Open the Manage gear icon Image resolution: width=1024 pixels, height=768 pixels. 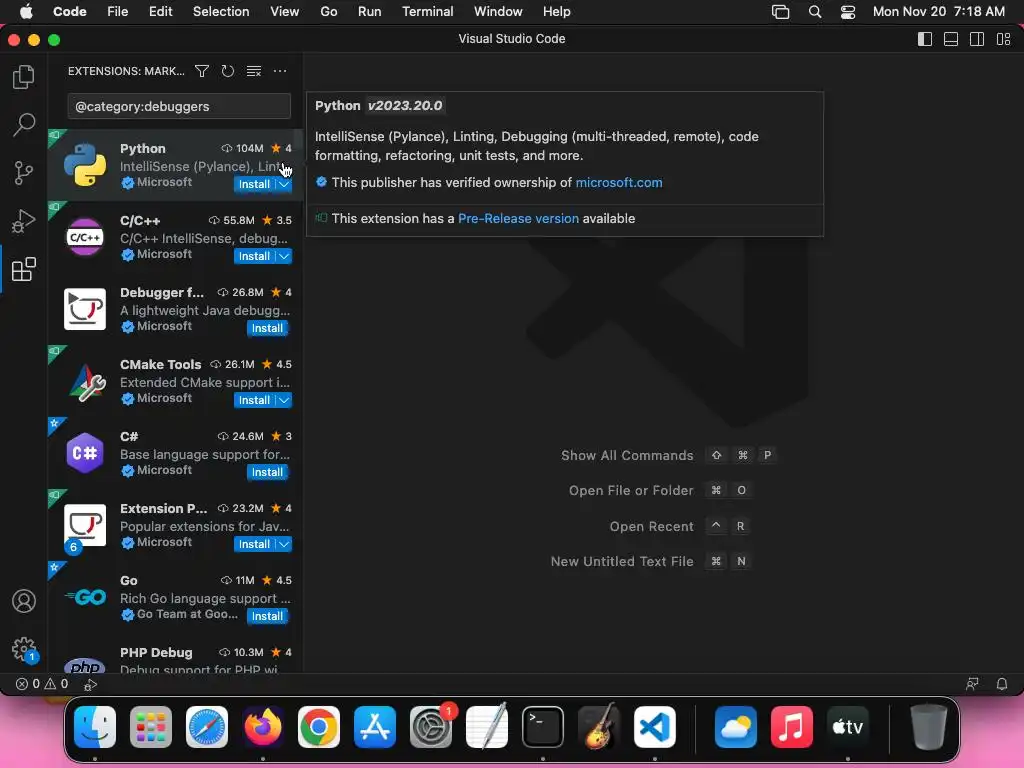click(x=24, y=649)
